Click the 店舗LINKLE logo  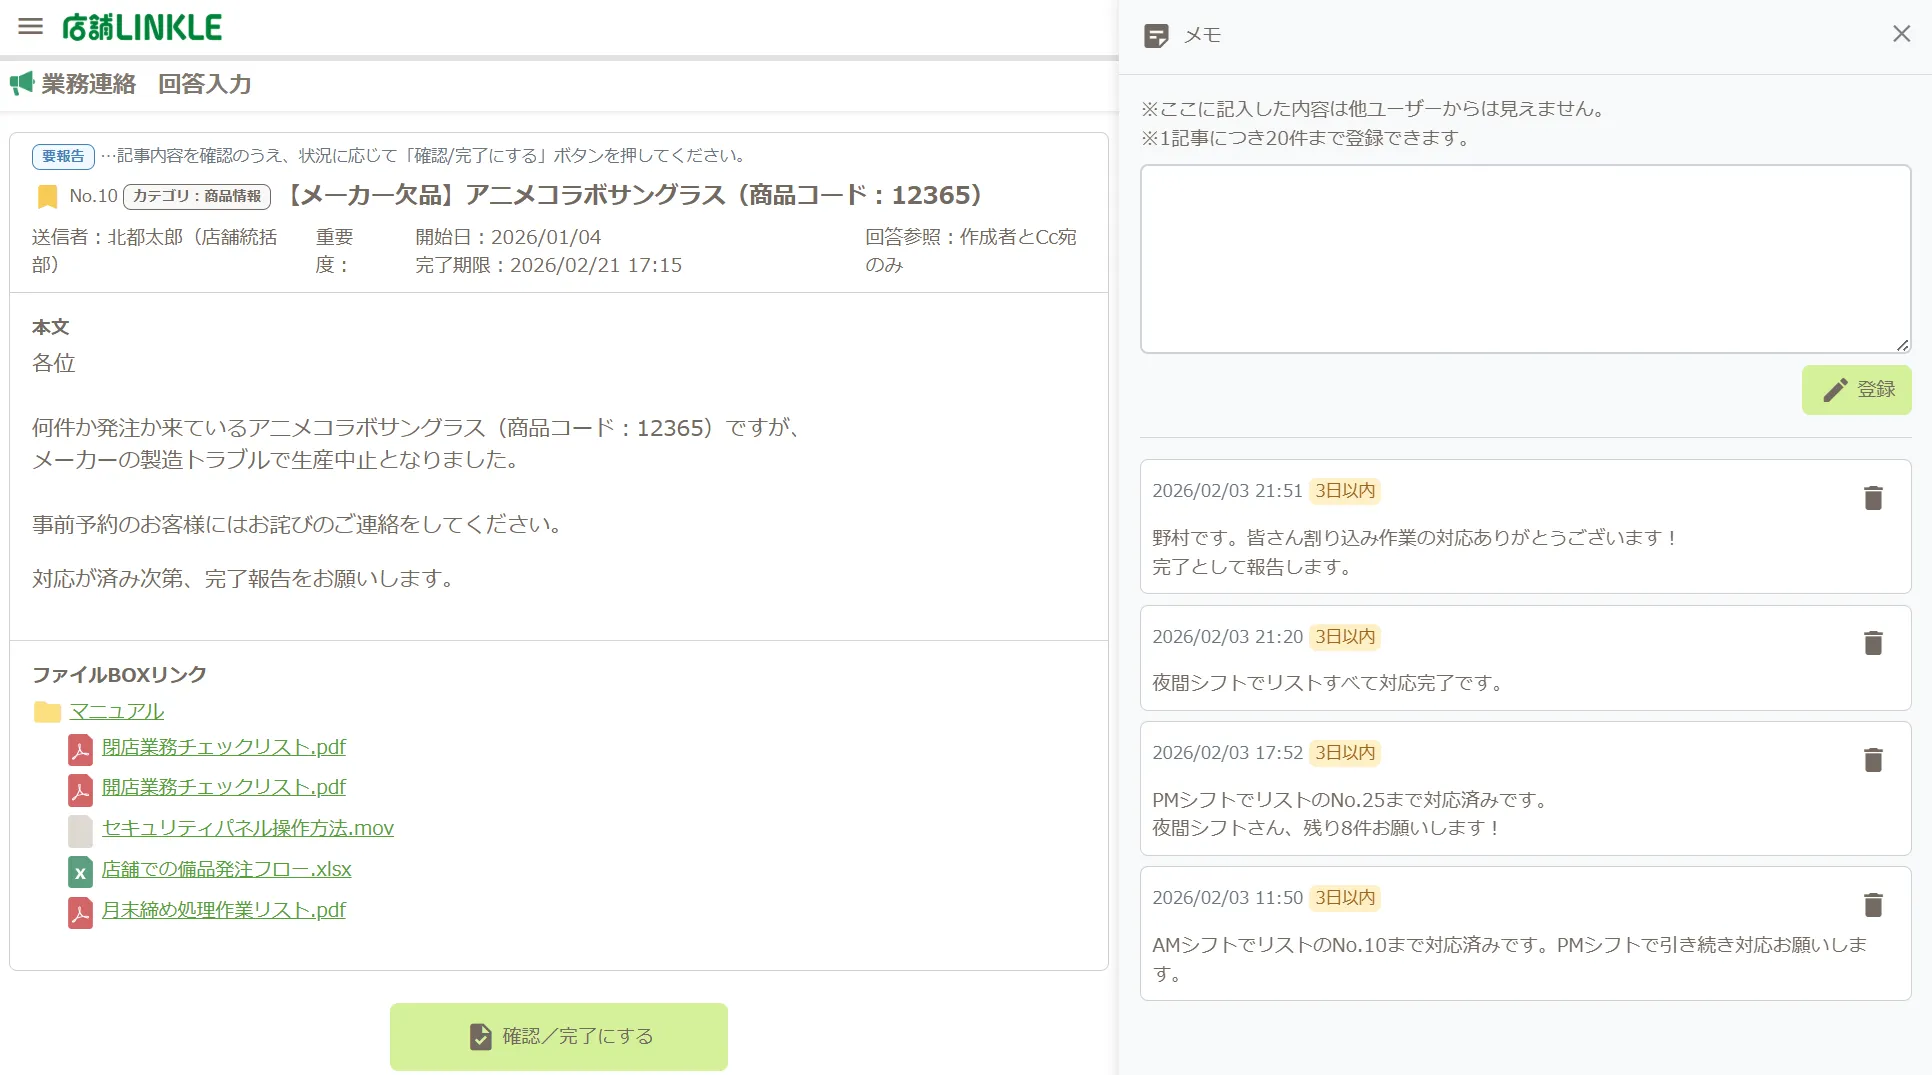click(142, 26)
